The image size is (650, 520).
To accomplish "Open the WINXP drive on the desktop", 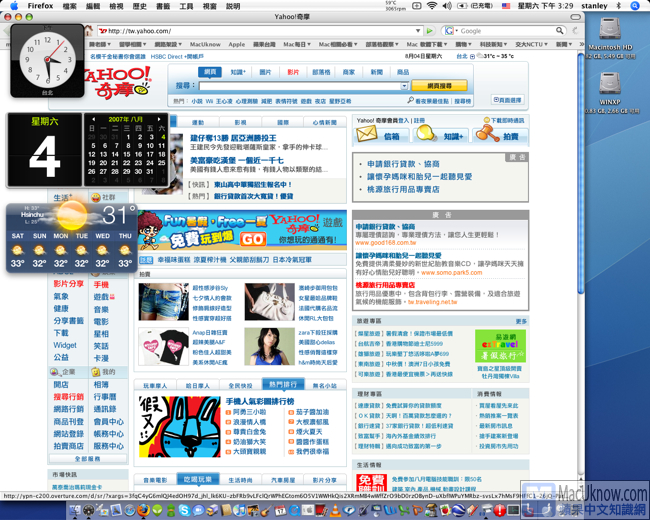I will pos(610,84).
